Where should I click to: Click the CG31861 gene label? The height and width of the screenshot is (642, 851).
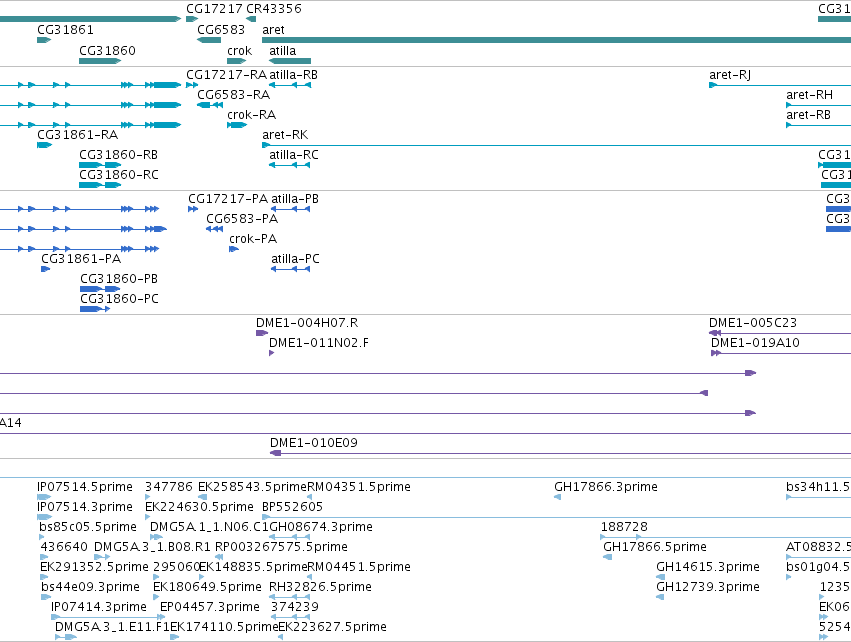click(x=65, y=30)
